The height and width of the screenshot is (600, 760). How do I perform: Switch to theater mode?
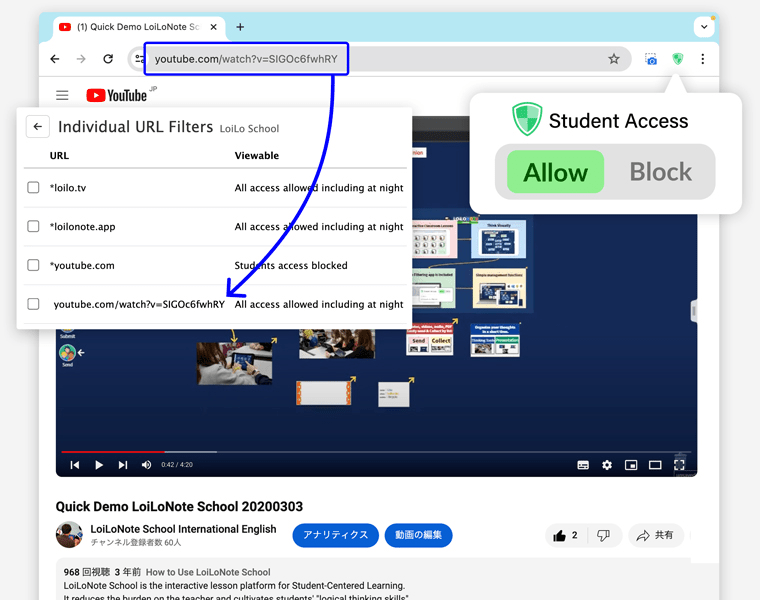(x=655, y=465)
